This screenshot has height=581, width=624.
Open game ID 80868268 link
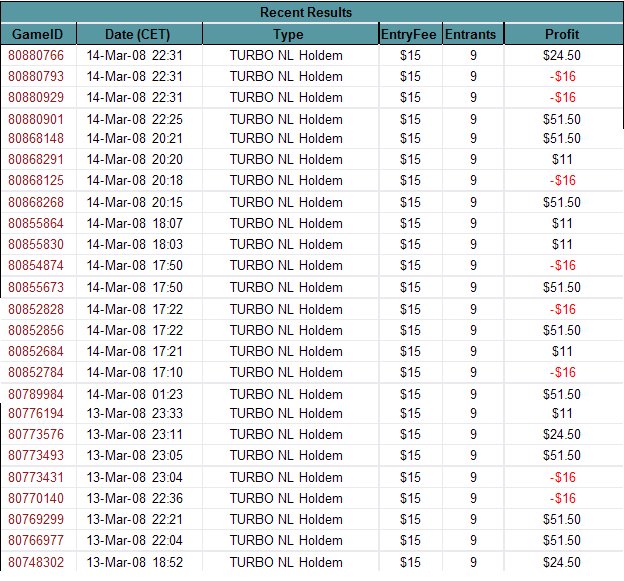coord(36,203)
